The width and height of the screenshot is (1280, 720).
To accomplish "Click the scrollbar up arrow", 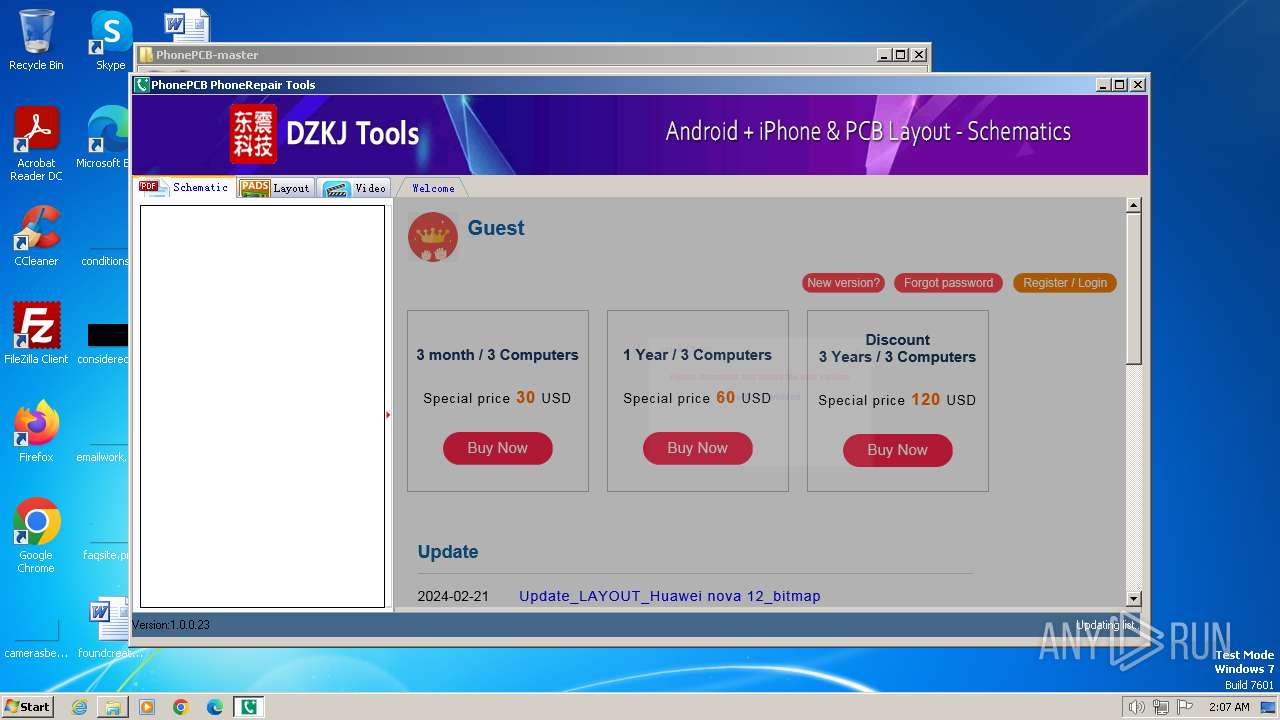I will 1133,205.
